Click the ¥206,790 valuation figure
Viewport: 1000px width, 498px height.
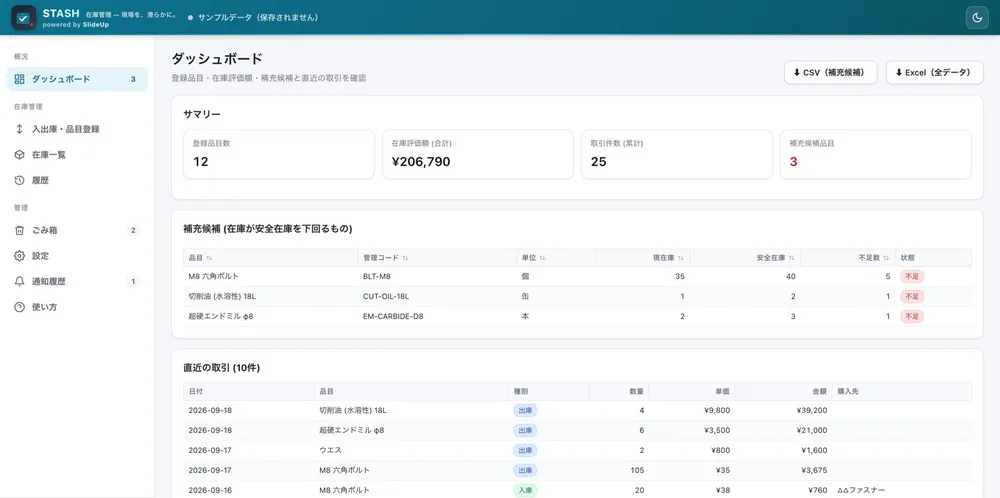click(421, 162)
